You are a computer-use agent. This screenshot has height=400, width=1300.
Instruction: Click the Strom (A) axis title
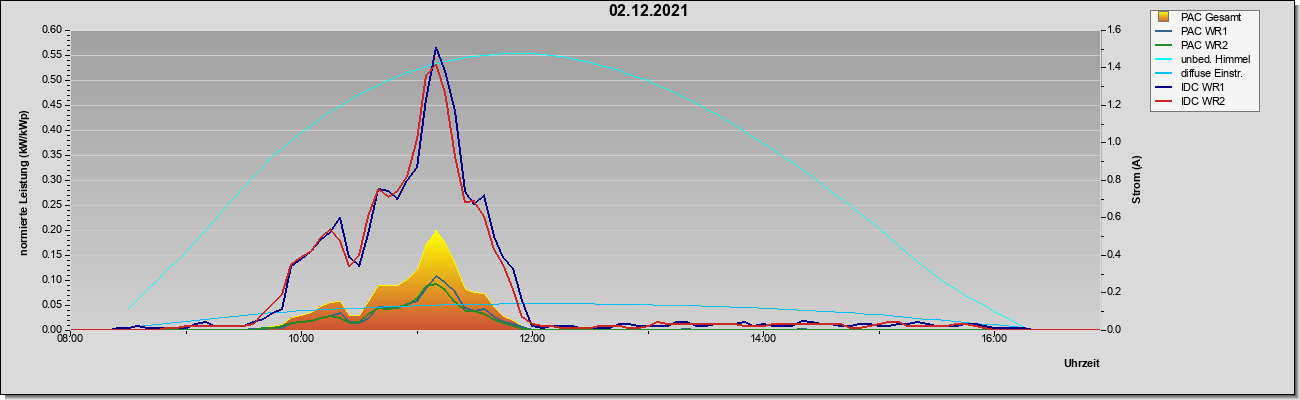pos(1137,180)
